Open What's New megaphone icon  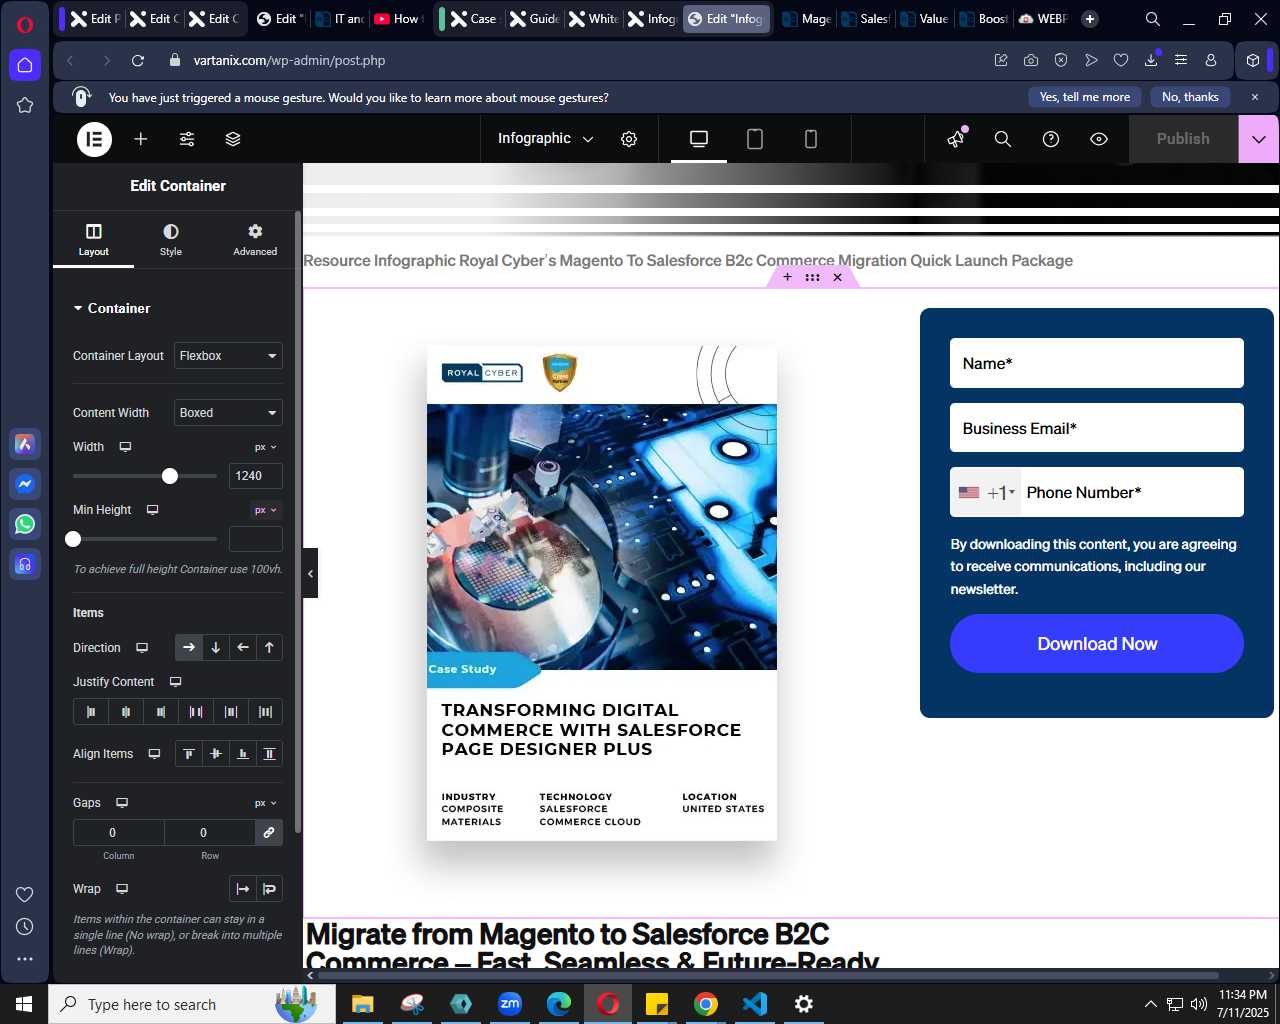click(x=956, y=139)
